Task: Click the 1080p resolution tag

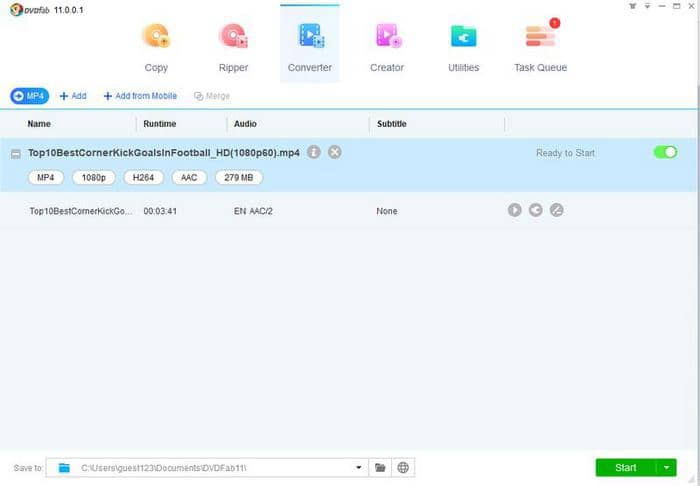Action: [94, 178]
